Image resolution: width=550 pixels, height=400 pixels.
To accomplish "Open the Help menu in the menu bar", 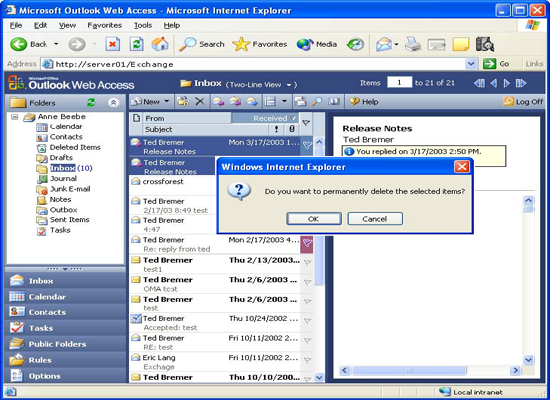I will click(172, 25).
